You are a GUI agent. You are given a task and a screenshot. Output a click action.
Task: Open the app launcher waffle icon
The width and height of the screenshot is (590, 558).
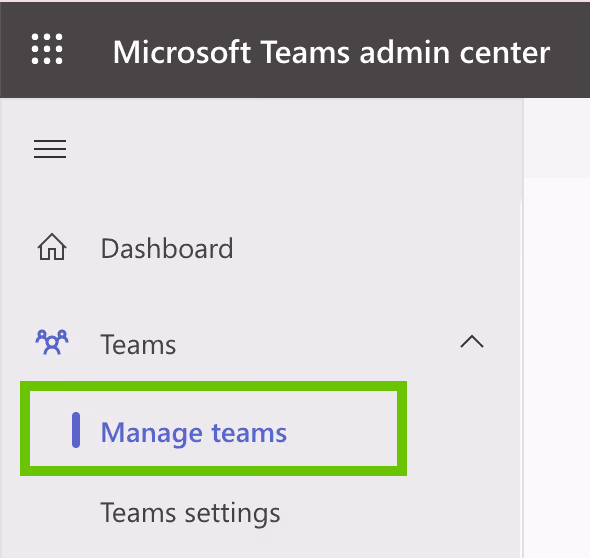[47, 49]
